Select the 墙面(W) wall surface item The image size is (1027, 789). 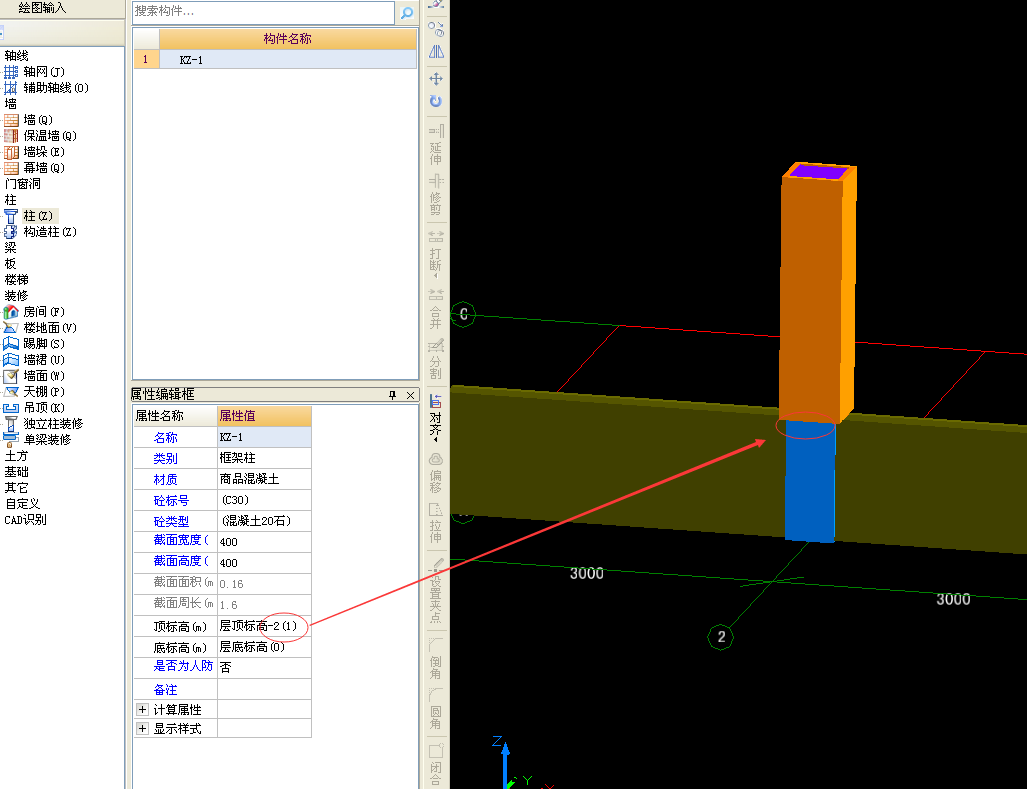click(x=34, y=376)
